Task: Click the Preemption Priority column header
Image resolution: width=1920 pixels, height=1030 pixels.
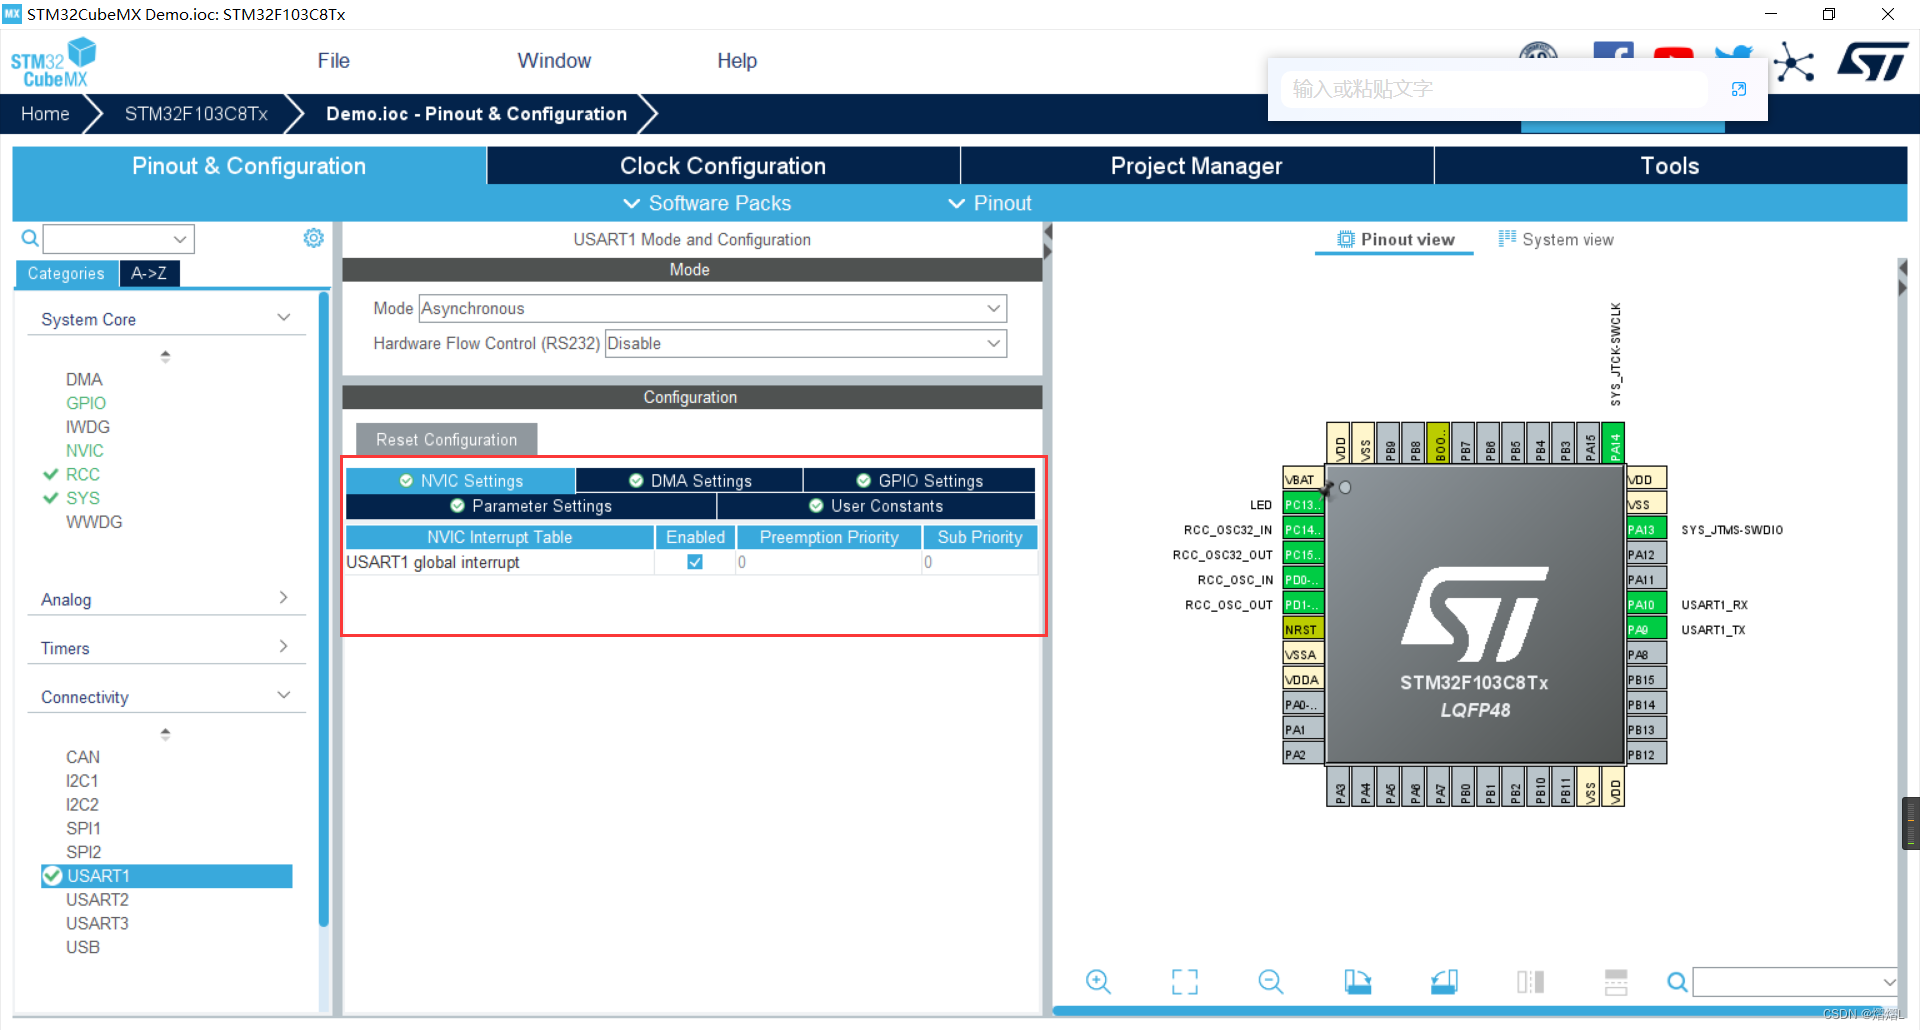Action: [x=829, y=537]
